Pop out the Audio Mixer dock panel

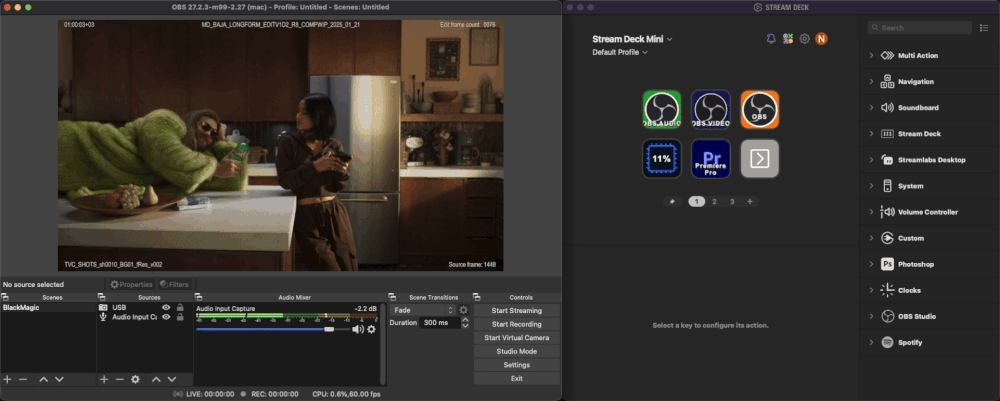[x=198, y=297]
